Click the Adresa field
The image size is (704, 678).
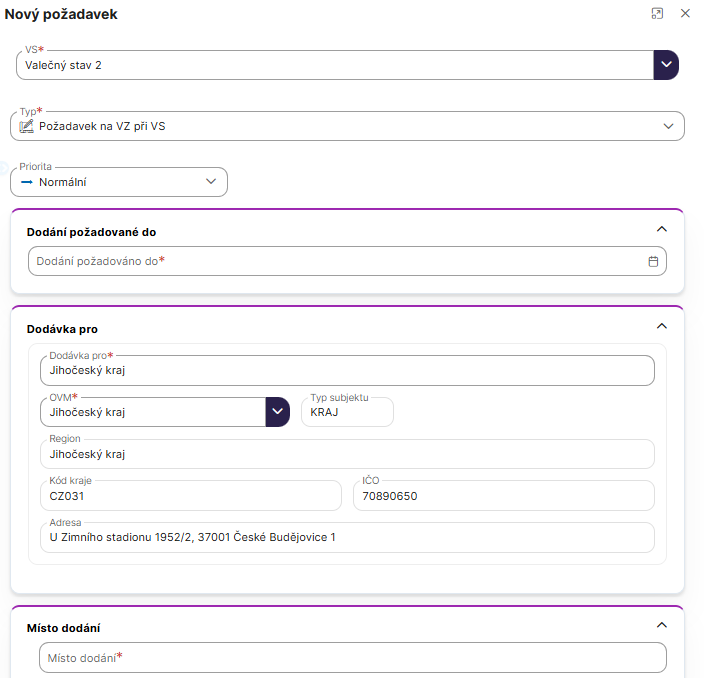point(346,537)
